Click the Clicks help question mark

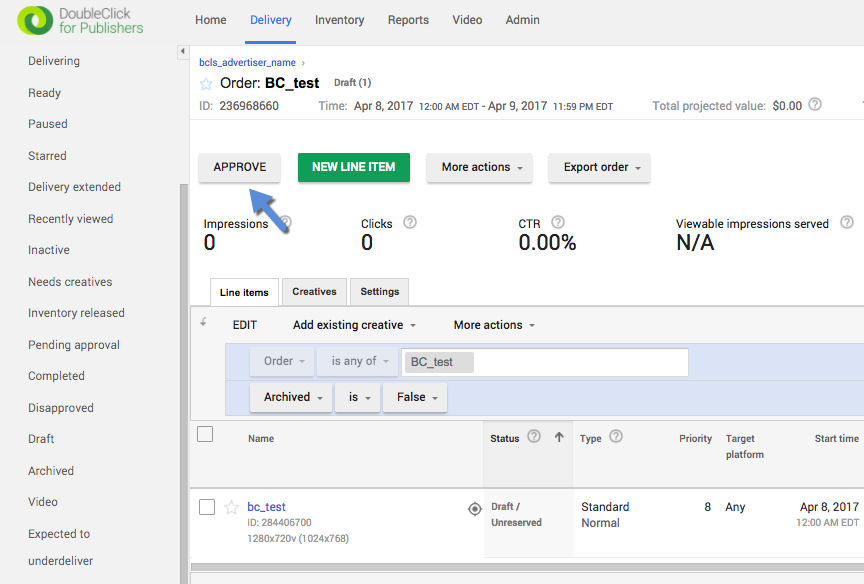coord(410,223)
